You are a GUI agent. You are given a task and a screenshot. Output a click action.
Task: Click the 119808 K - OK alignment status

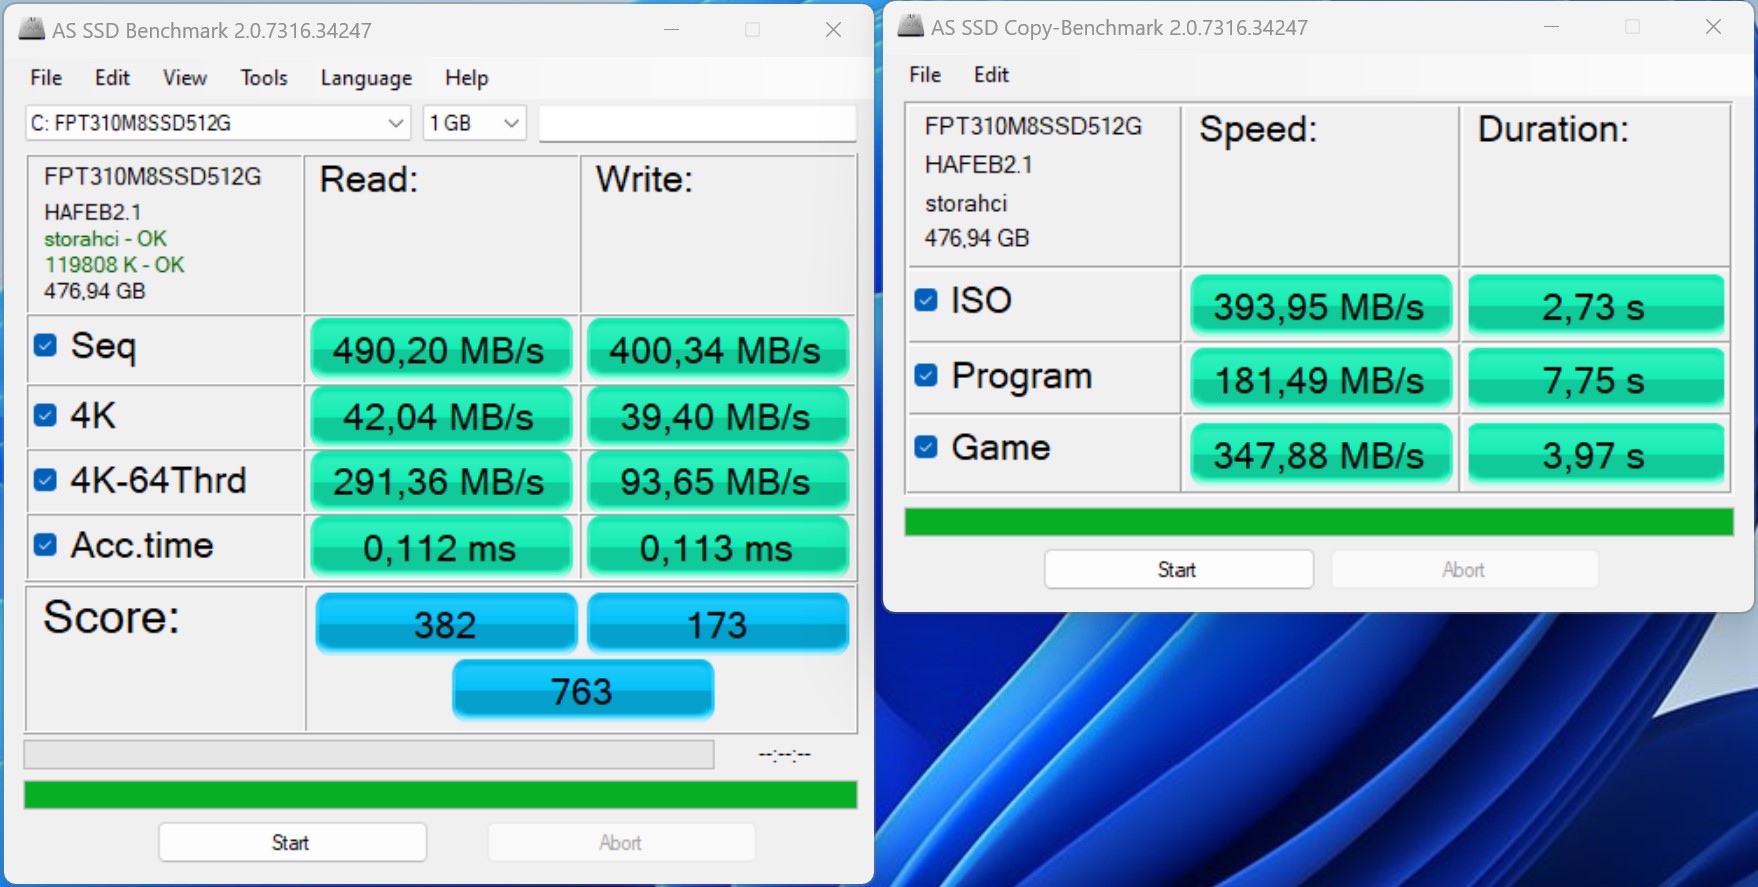[x=114, y=265]
